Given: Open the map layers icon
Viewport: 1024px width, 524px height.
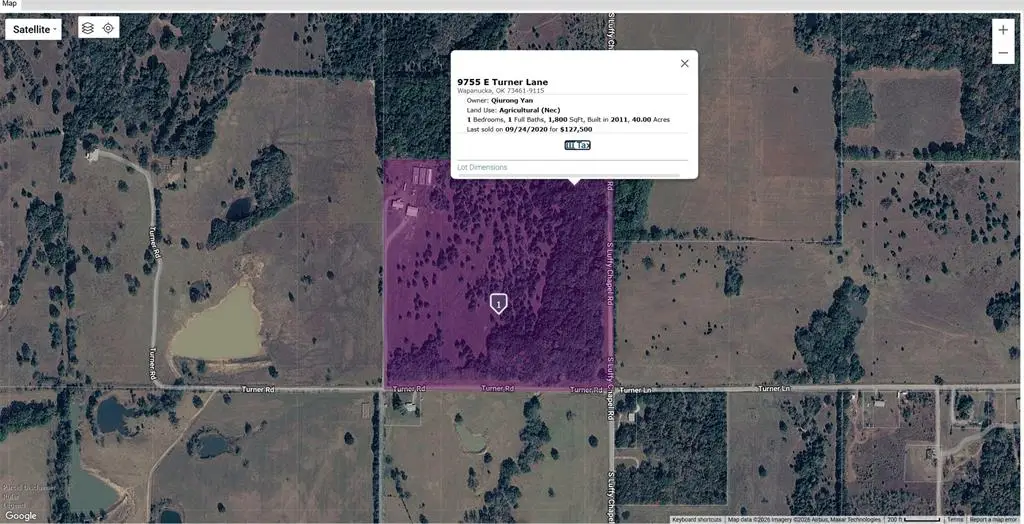Looking at the screenshot, I should tap(88, 28).
